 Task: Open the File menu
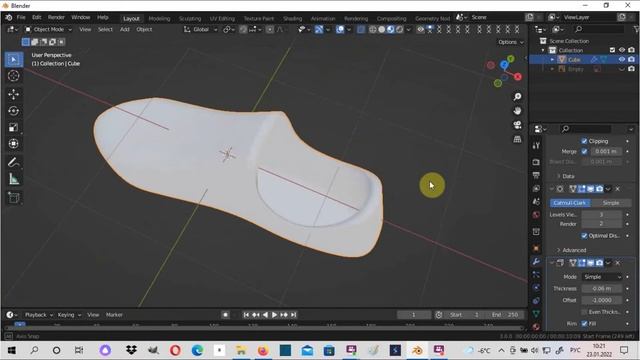[21, 18]
